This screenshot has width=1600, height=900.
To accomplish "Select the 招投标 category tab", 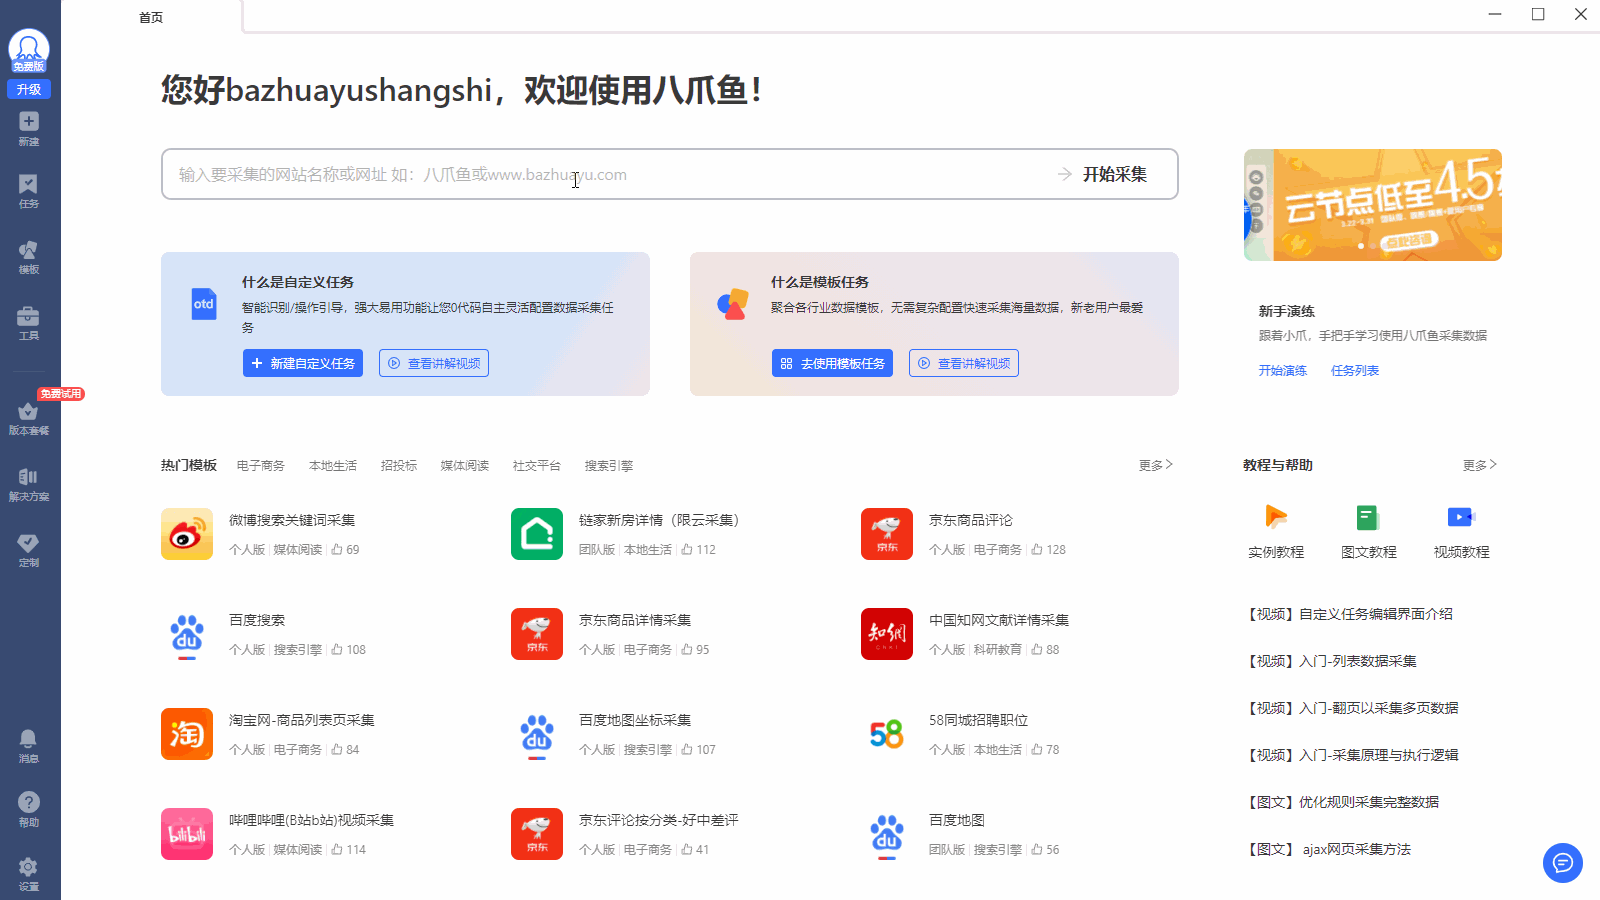I will (399, 465).
